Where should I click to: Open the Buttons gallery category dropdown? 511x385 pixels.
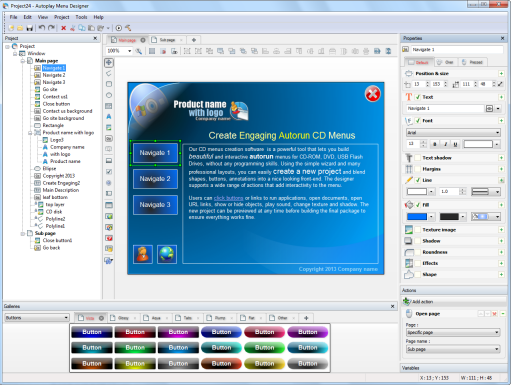click(37, 318)
